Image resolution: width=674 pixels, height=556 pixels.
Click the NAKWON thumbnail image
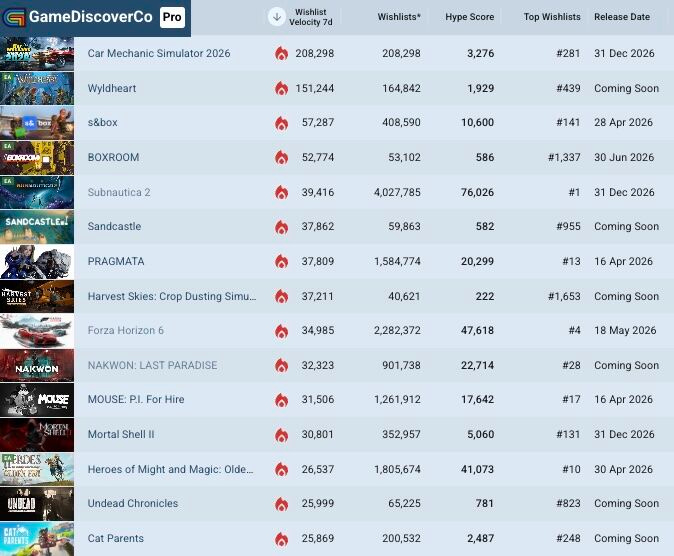37,366
